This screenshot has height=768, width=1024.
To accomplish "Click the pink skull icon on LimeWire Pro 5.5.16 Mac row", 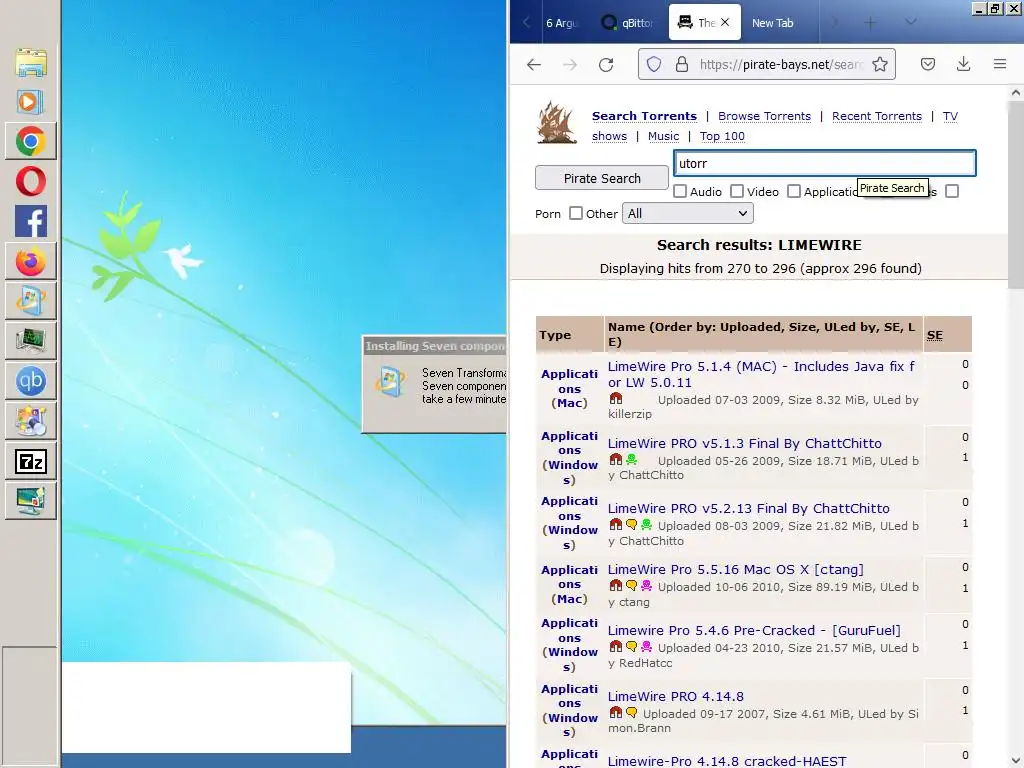I will (647, 586).
